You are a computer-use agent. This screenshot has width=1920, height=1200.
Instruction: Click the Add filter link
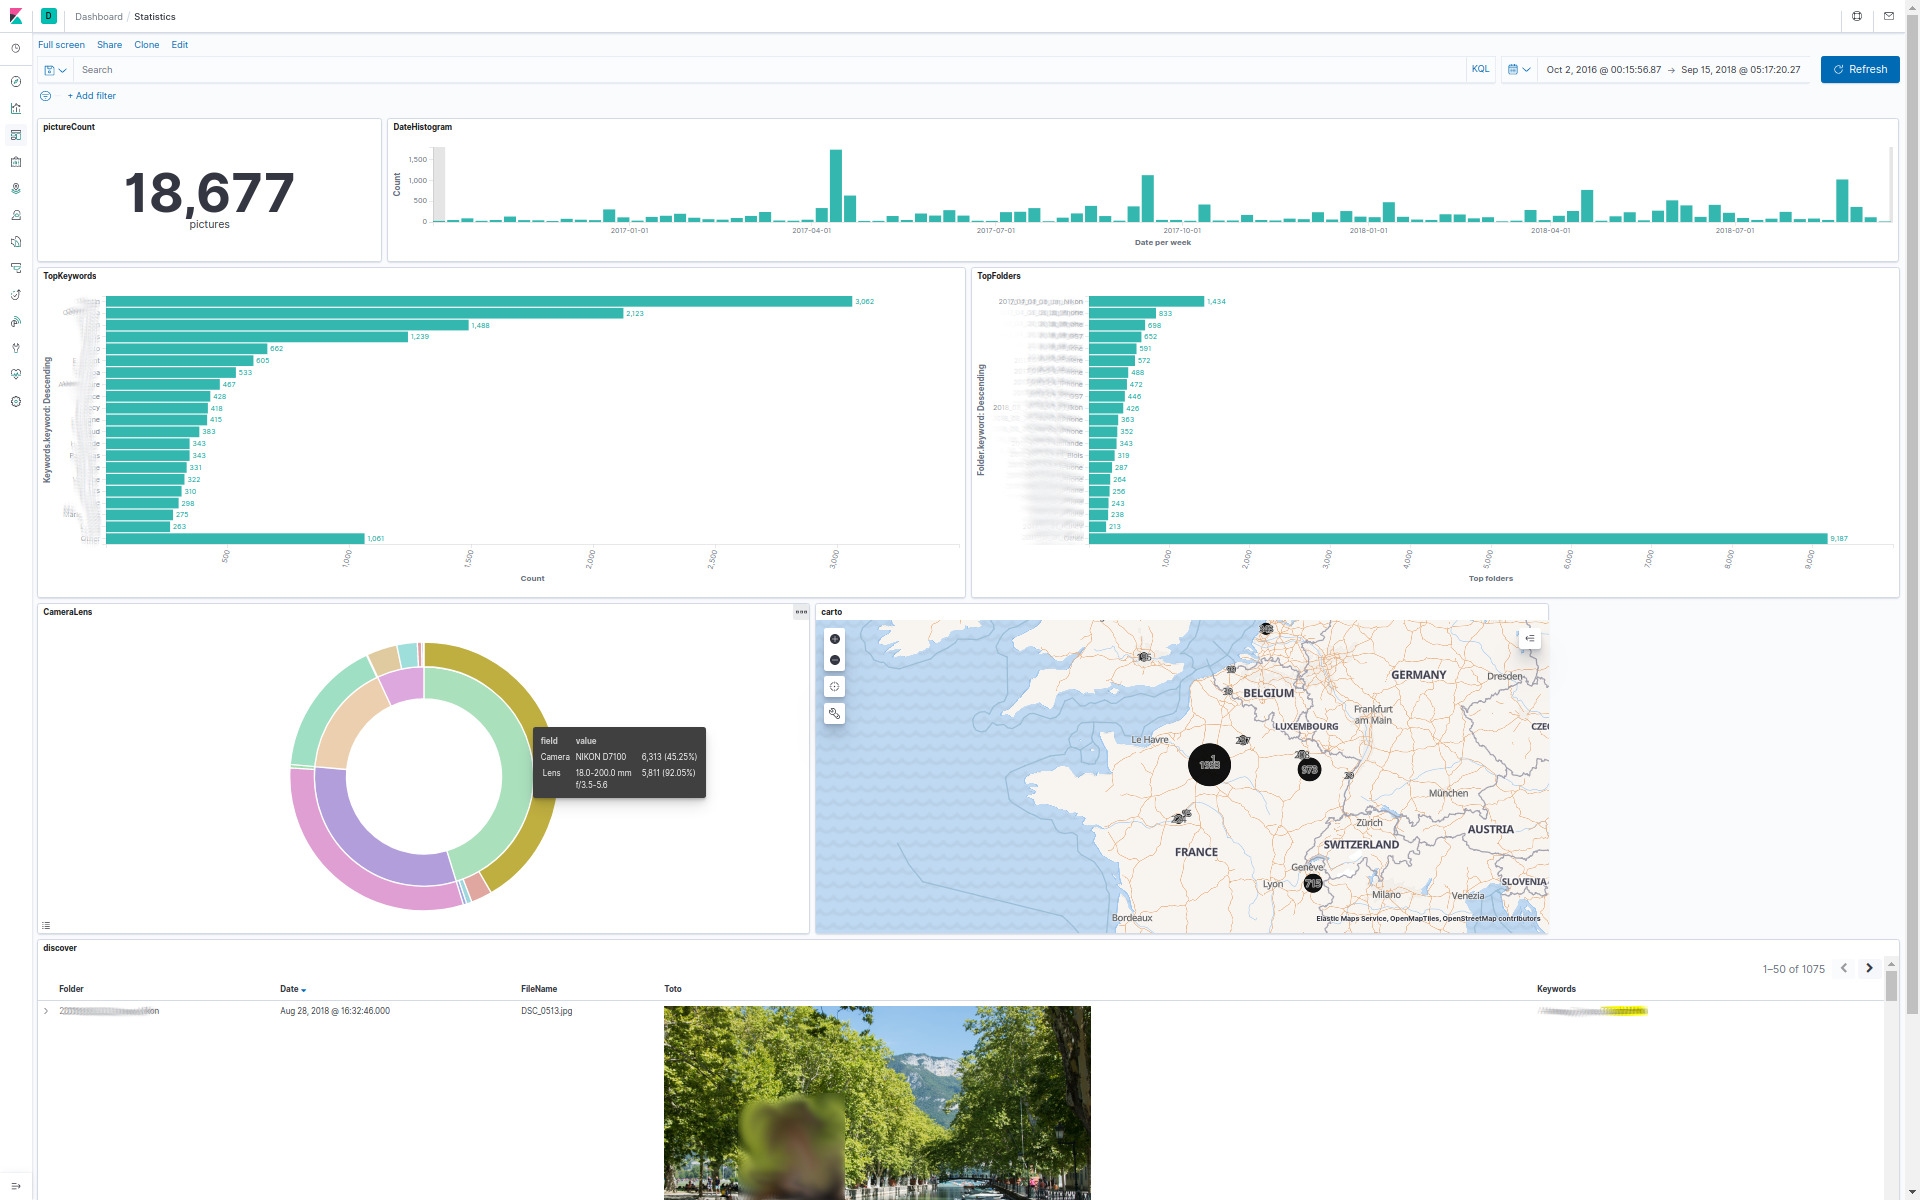[x=92, y=96]
